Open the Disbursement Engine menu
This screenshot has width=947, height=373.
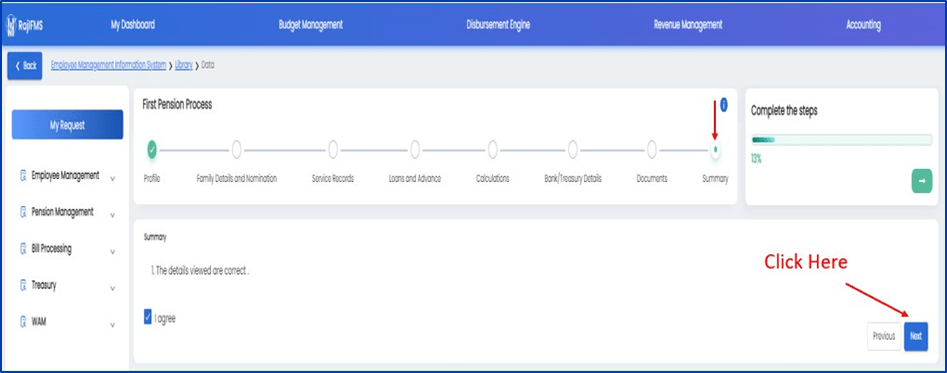tap(498, 25)
